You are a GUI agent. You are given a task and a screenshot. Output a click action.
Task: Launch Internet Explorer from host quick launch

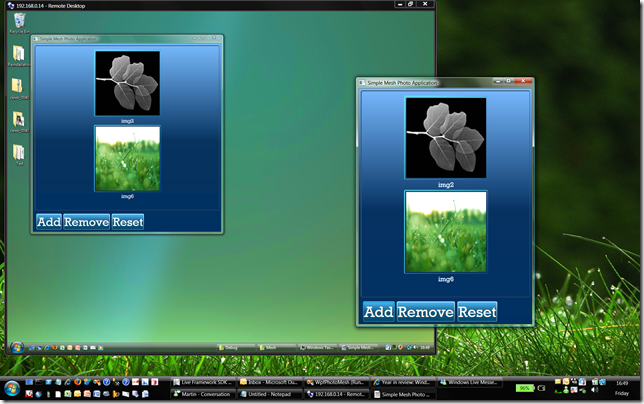coord(68,382)
